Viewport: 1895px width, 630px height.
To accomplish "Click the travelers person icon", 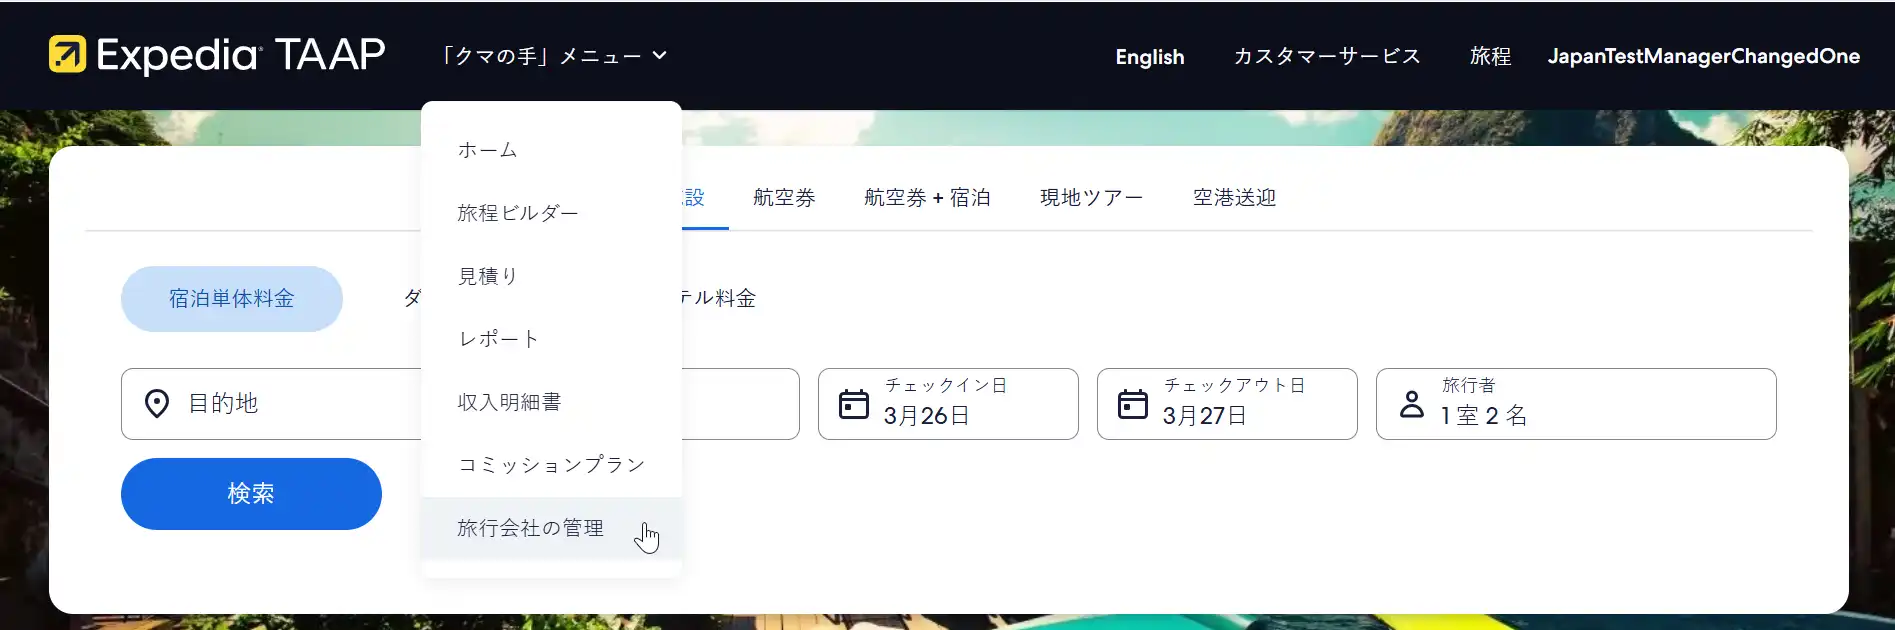I will point(1411,404).
